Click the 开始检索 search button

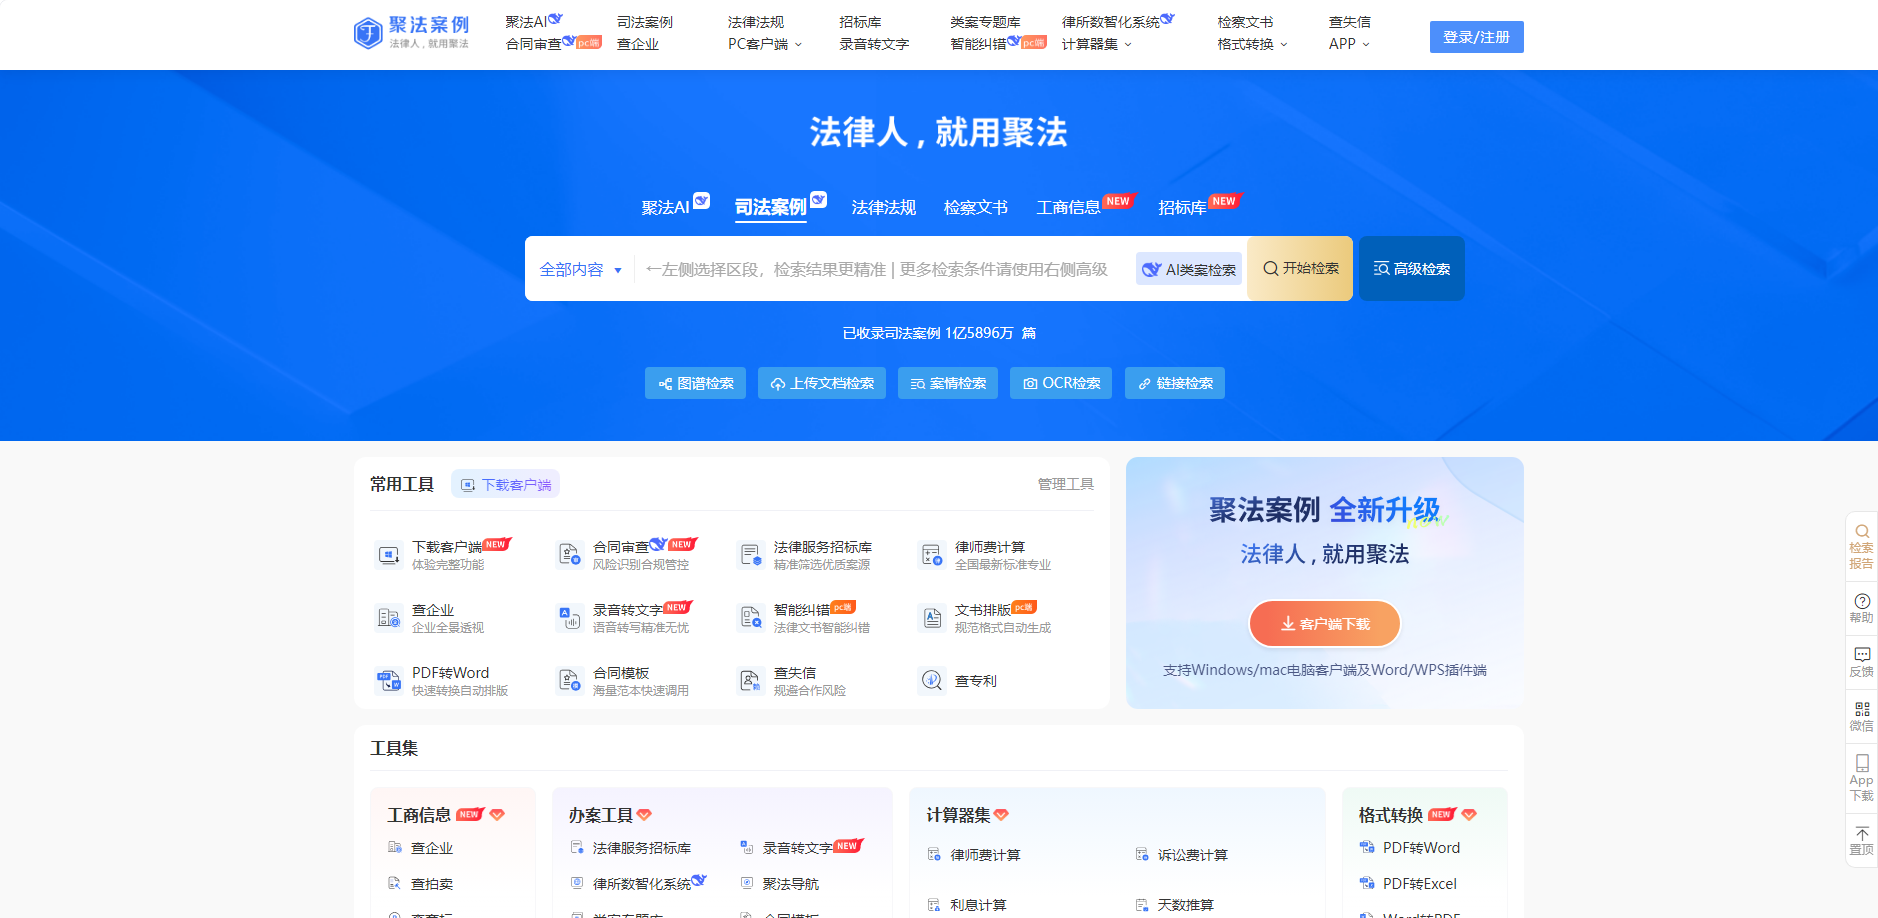pos(1300,268)
